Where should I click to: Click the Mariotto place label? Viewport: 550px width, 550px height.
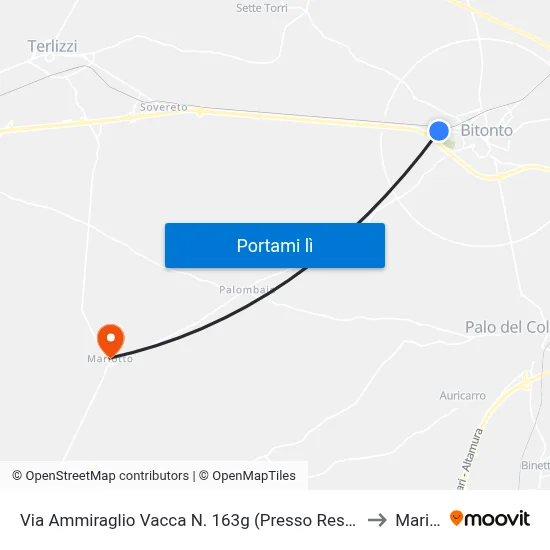(110, 359)
